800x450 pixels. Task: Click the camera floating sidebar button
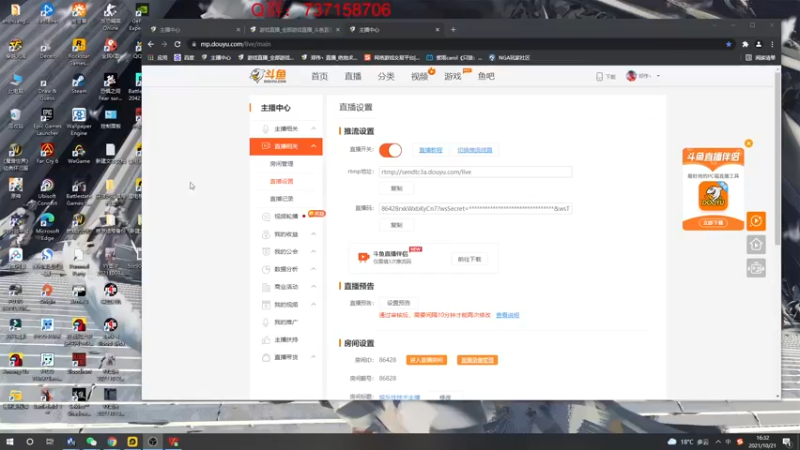[x=756, y=268]
